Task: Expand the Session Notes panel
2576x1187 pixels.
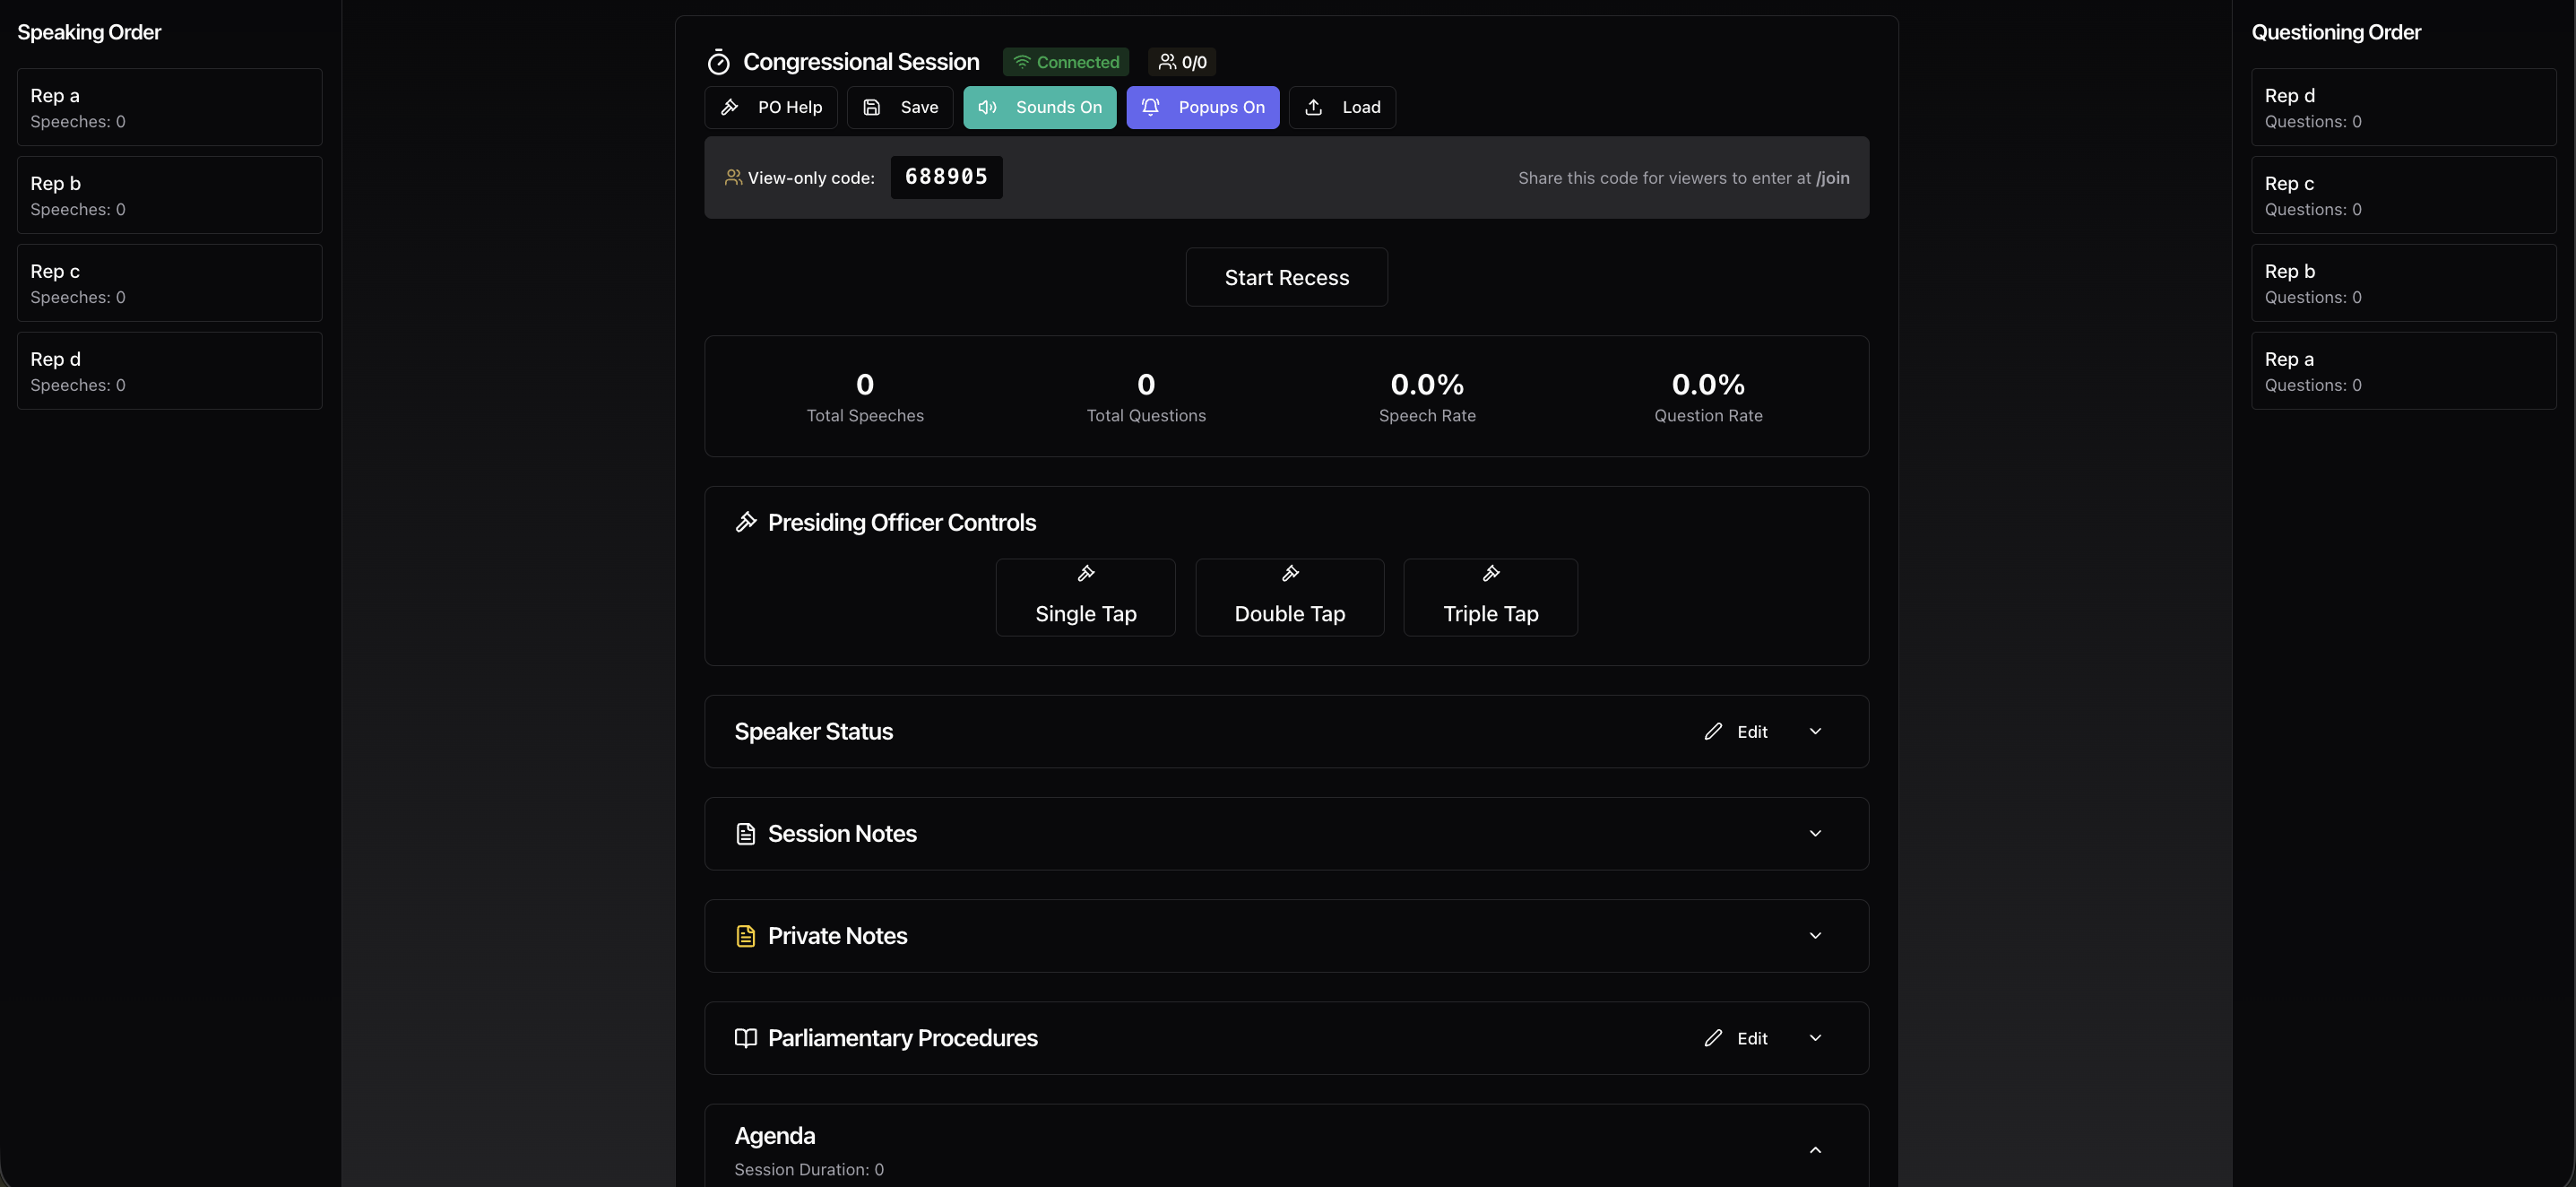Action: click(x=1815, y=833)
